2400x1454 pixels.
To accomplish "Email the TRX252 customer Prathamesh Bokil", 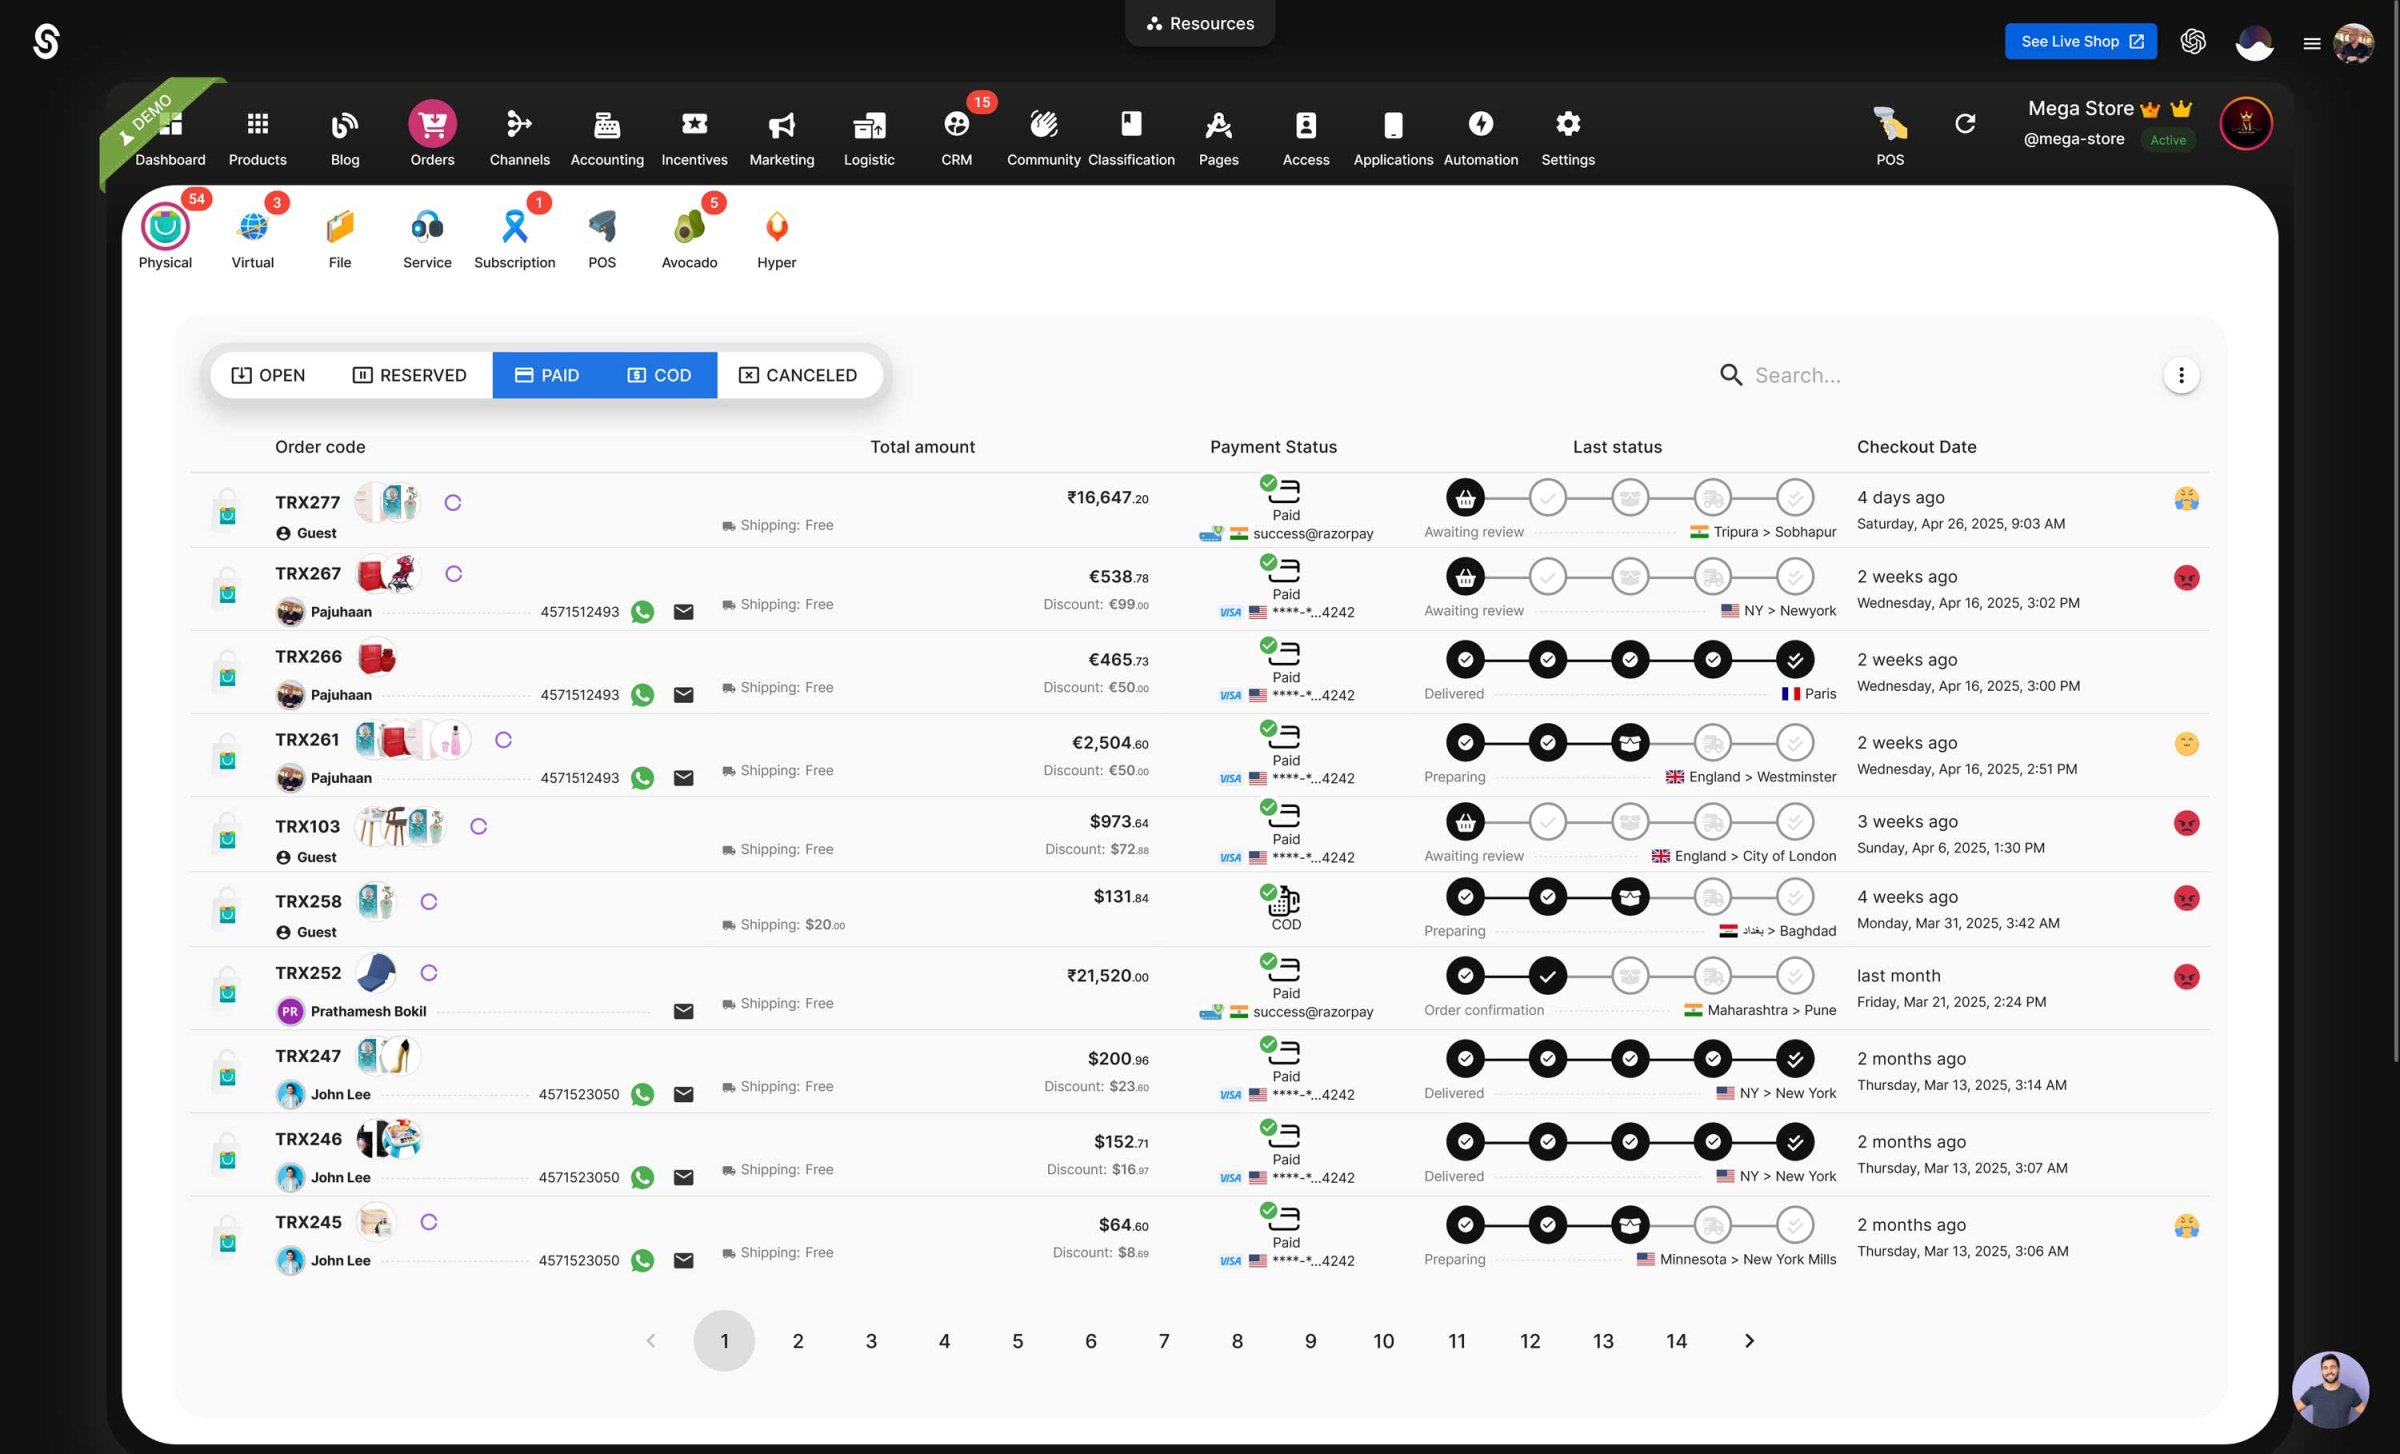I will click(x=683, y=1011).
